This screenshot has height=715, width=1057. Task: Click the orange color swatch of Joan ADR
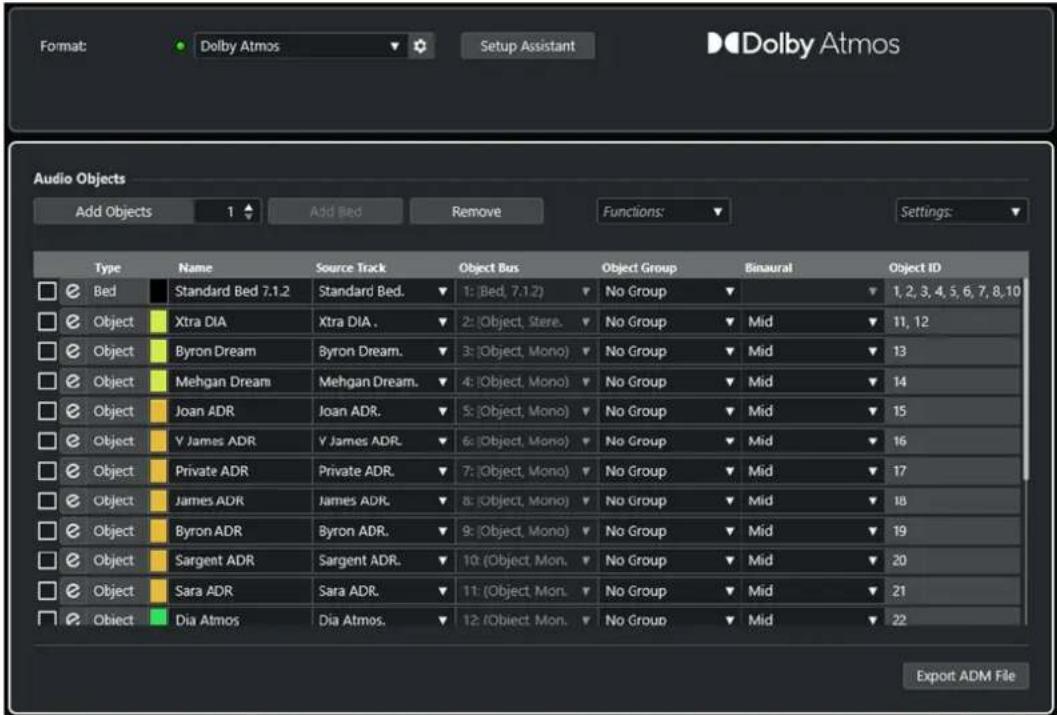pos(158,411)
